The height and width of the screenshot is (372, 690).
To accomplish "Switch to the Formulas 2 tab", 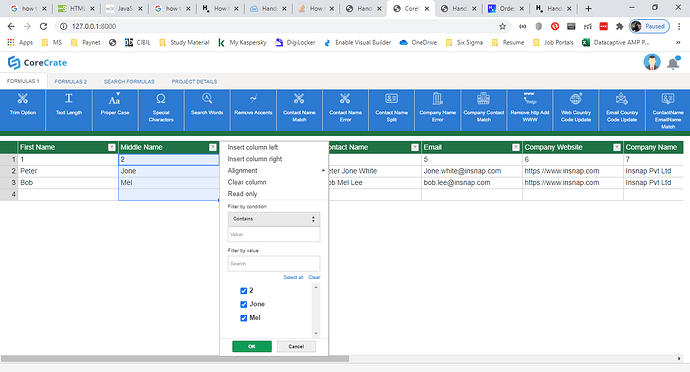I will pos(70,81).
